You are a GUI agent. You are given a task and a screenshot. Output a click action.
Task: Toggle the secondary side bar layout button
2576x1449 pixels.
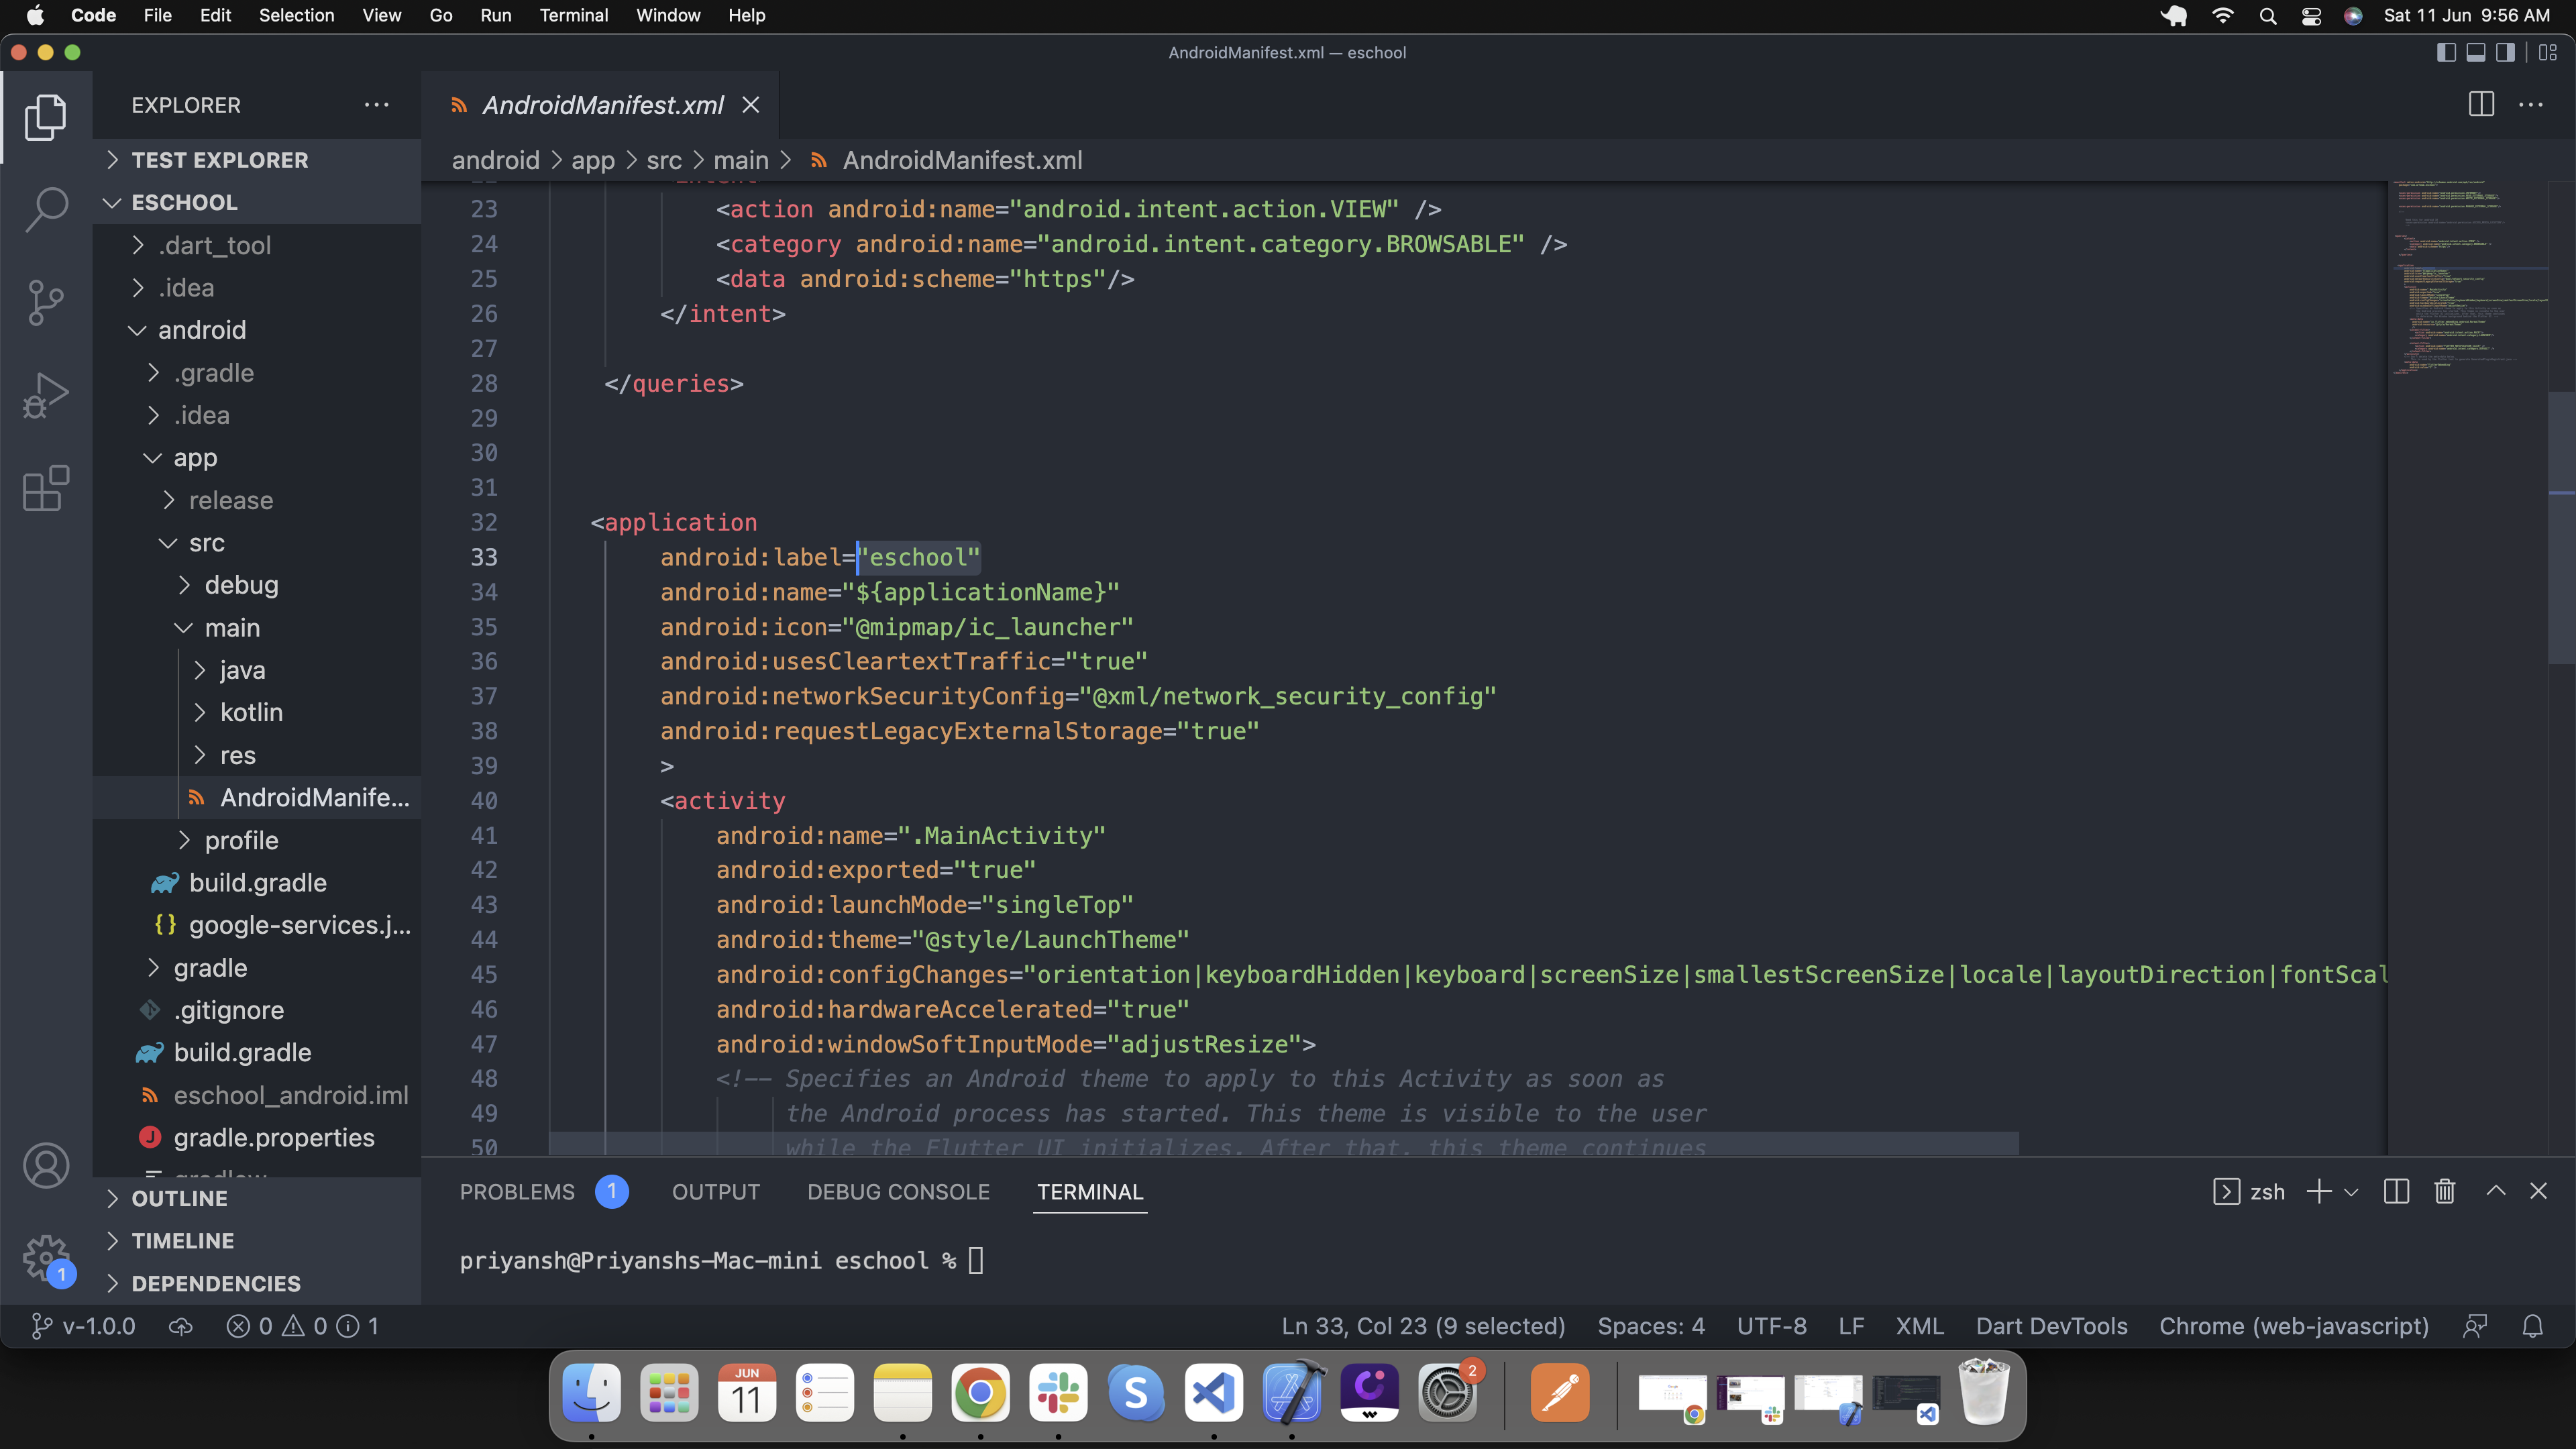click(x=2505, y=53)
